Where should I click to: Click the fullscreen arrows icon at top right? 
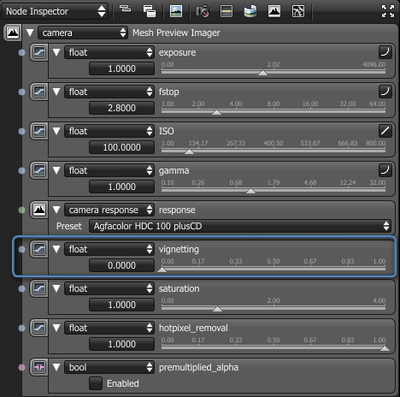388,11
